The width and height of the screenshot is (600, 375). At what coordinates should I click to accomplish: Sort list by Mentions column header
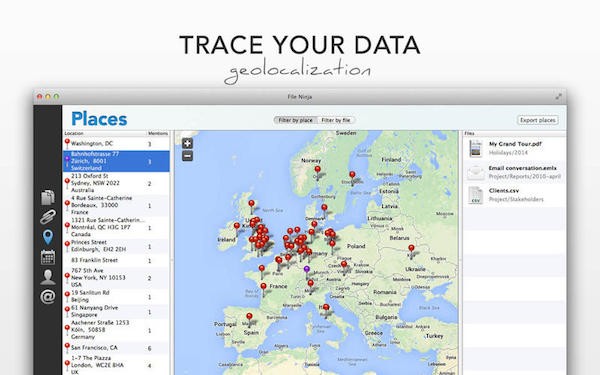pos(158,133)
